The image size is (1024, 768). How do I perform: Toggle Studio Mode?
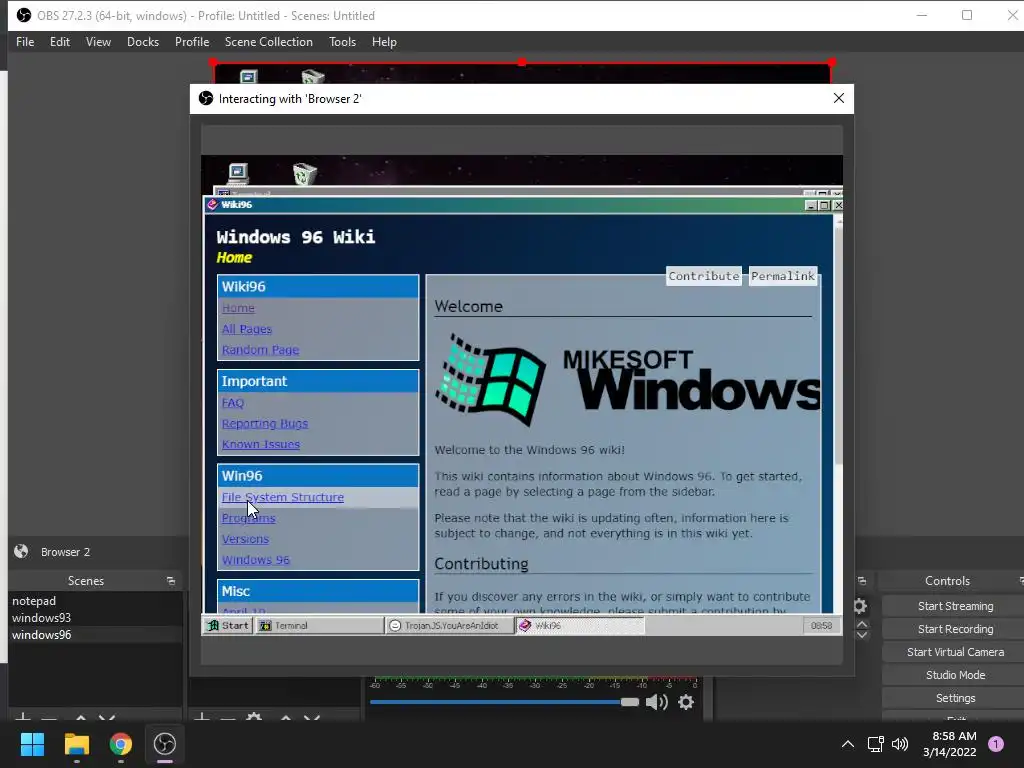(955, 675)
